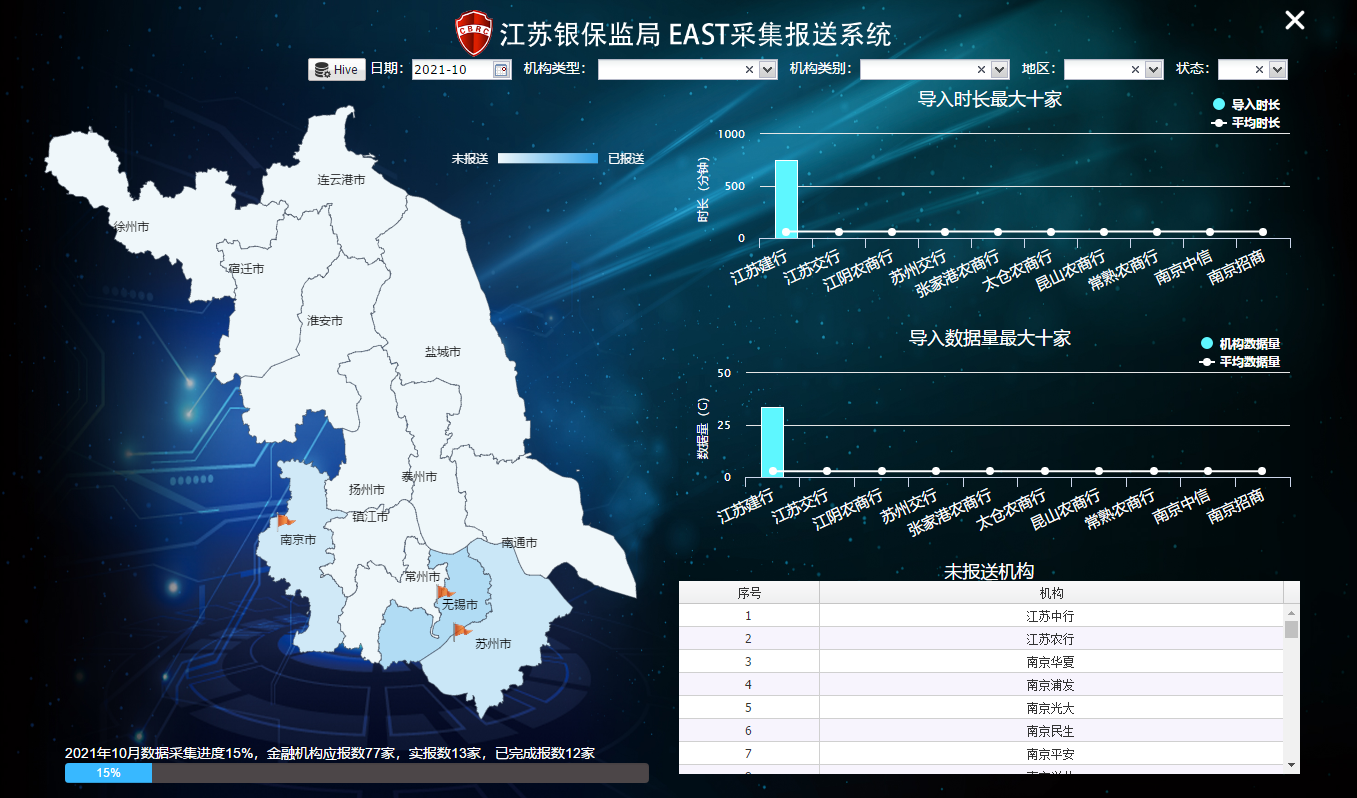Expand the 机构类型 dropdown arrow
Image resolution: width=1357 pixels, height=798 pixels.
(x=768, y=70)
